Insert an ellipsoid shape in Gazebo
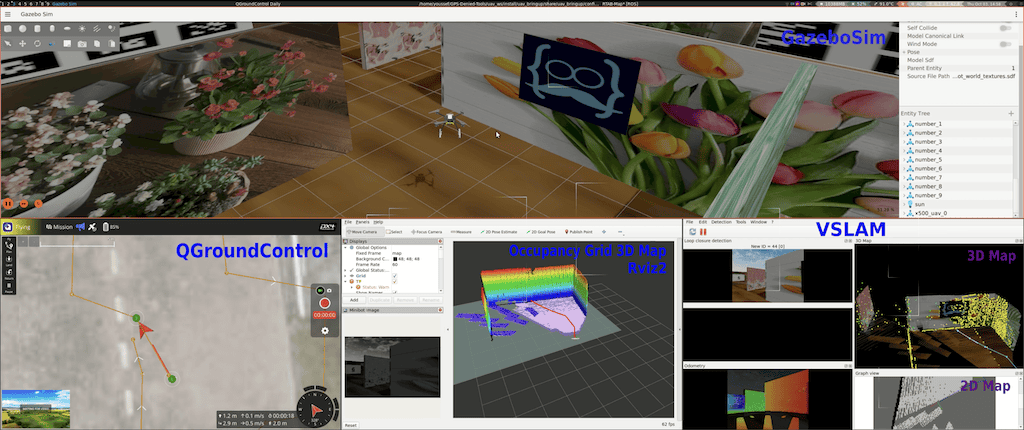This screenshot has height=430, width=1024. (67, 29)
